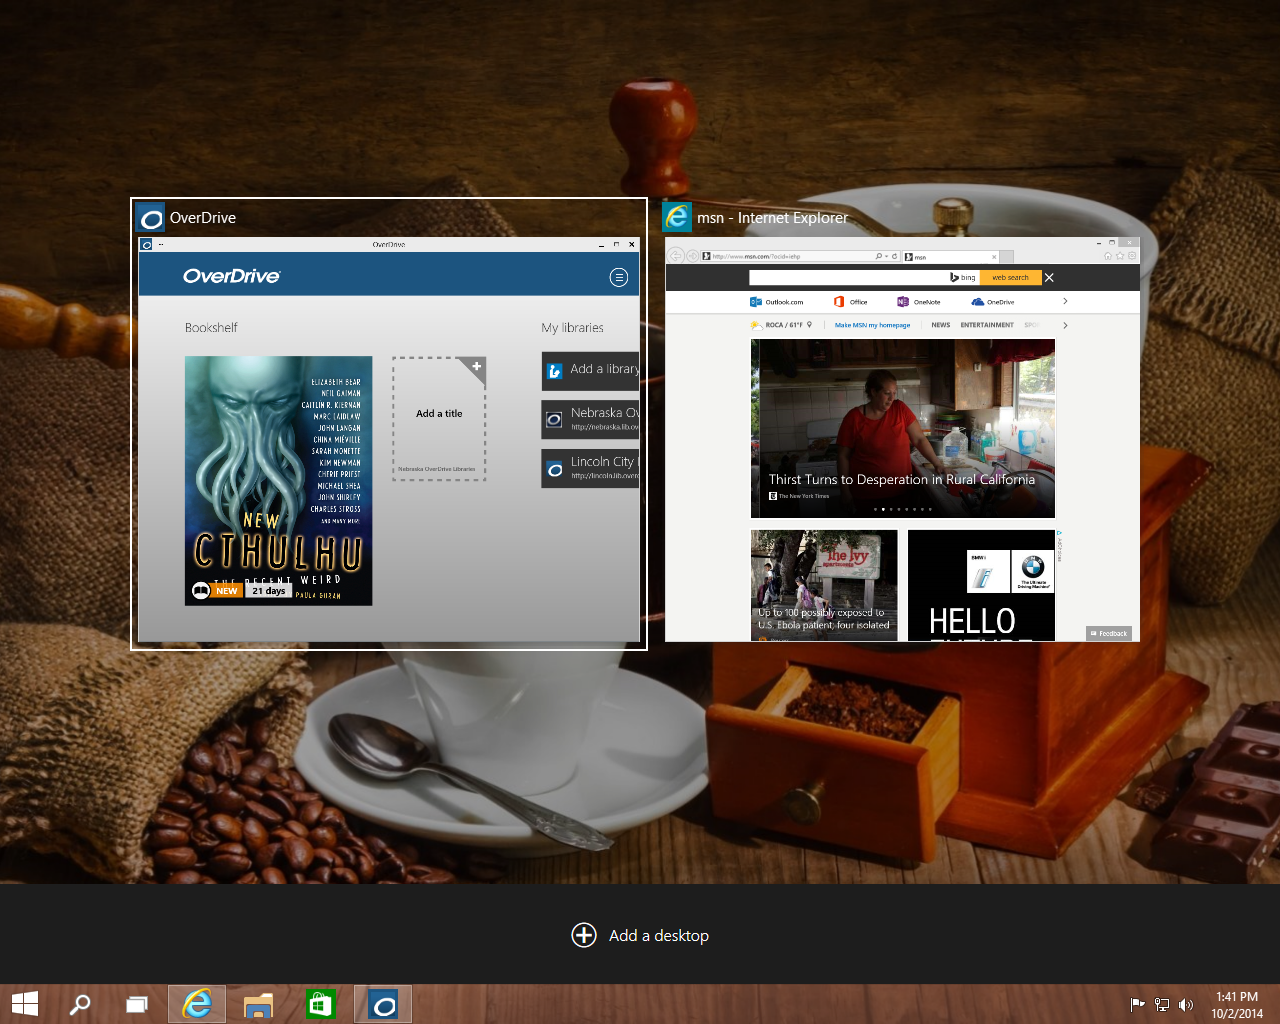
Task: Toggle the Task View taskbar button
Action: [x=137, y=1004]
